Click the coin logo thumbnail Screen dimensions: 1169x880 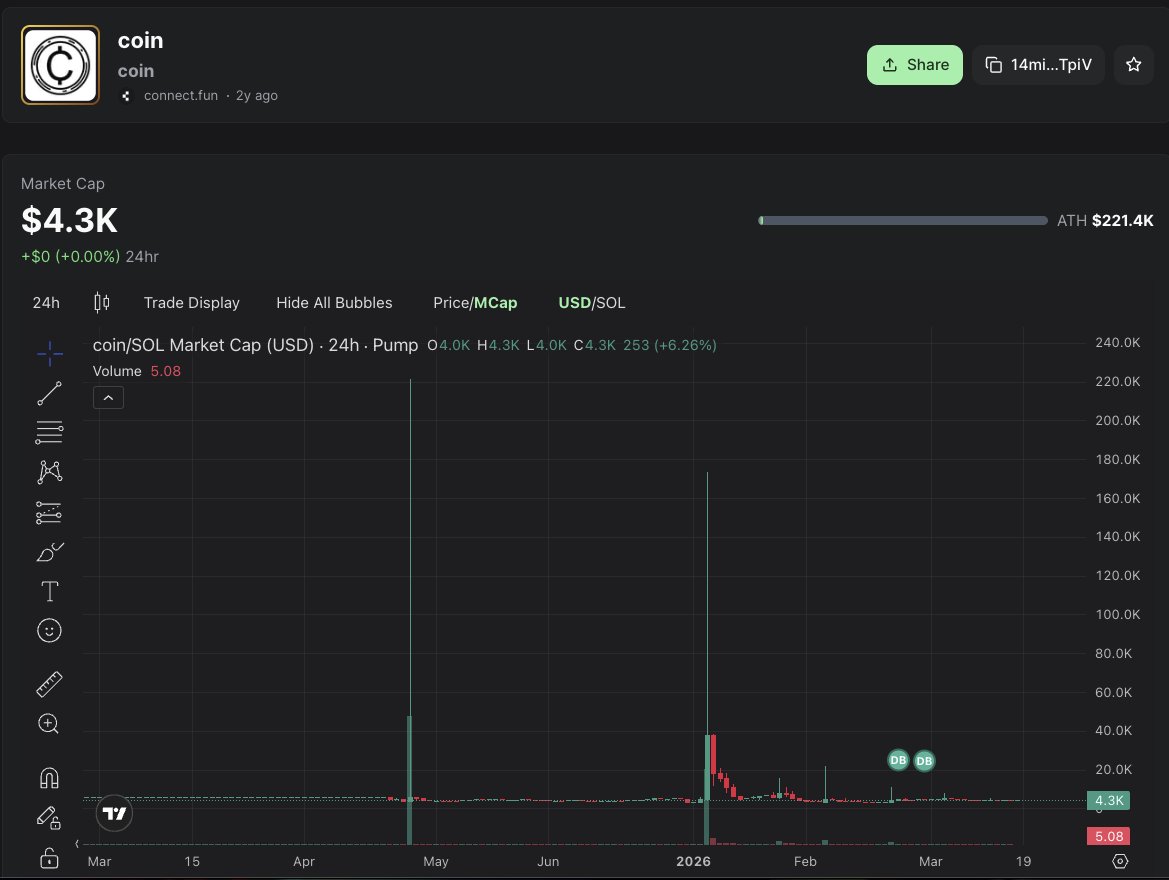tap(60, 65)
